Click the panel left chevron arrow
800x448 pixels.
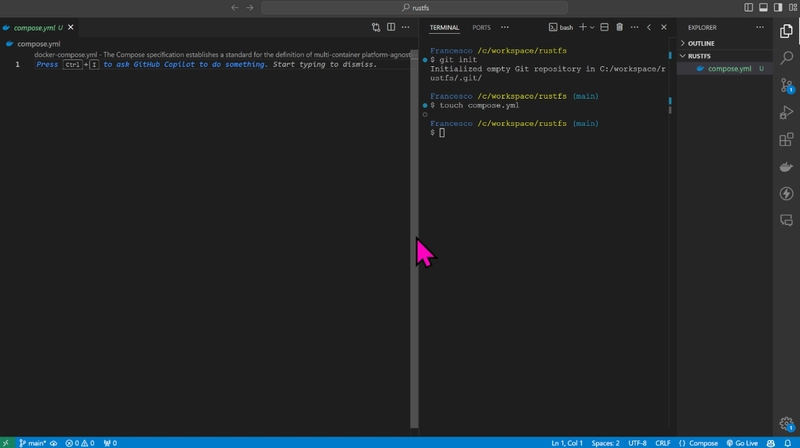(x=649, y=27)
